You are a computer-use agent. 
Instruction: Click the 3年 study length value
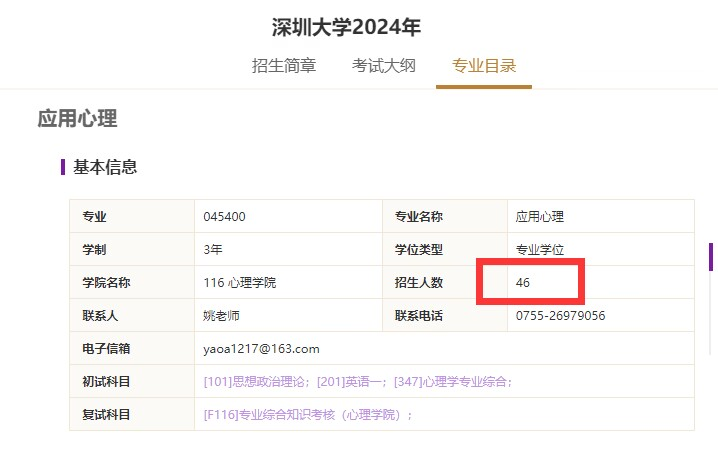[x=213, y=250]
